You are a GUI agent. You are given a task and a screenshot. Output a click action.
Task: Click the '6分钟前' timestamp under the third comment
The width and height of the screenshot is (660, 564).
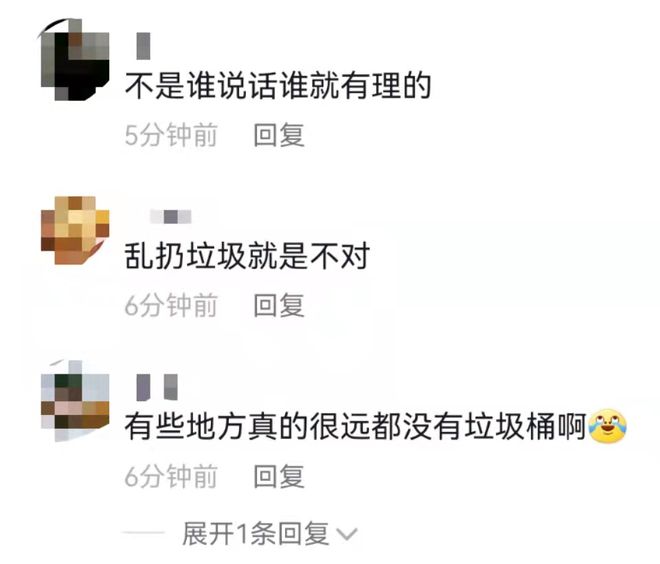point(171,476)
